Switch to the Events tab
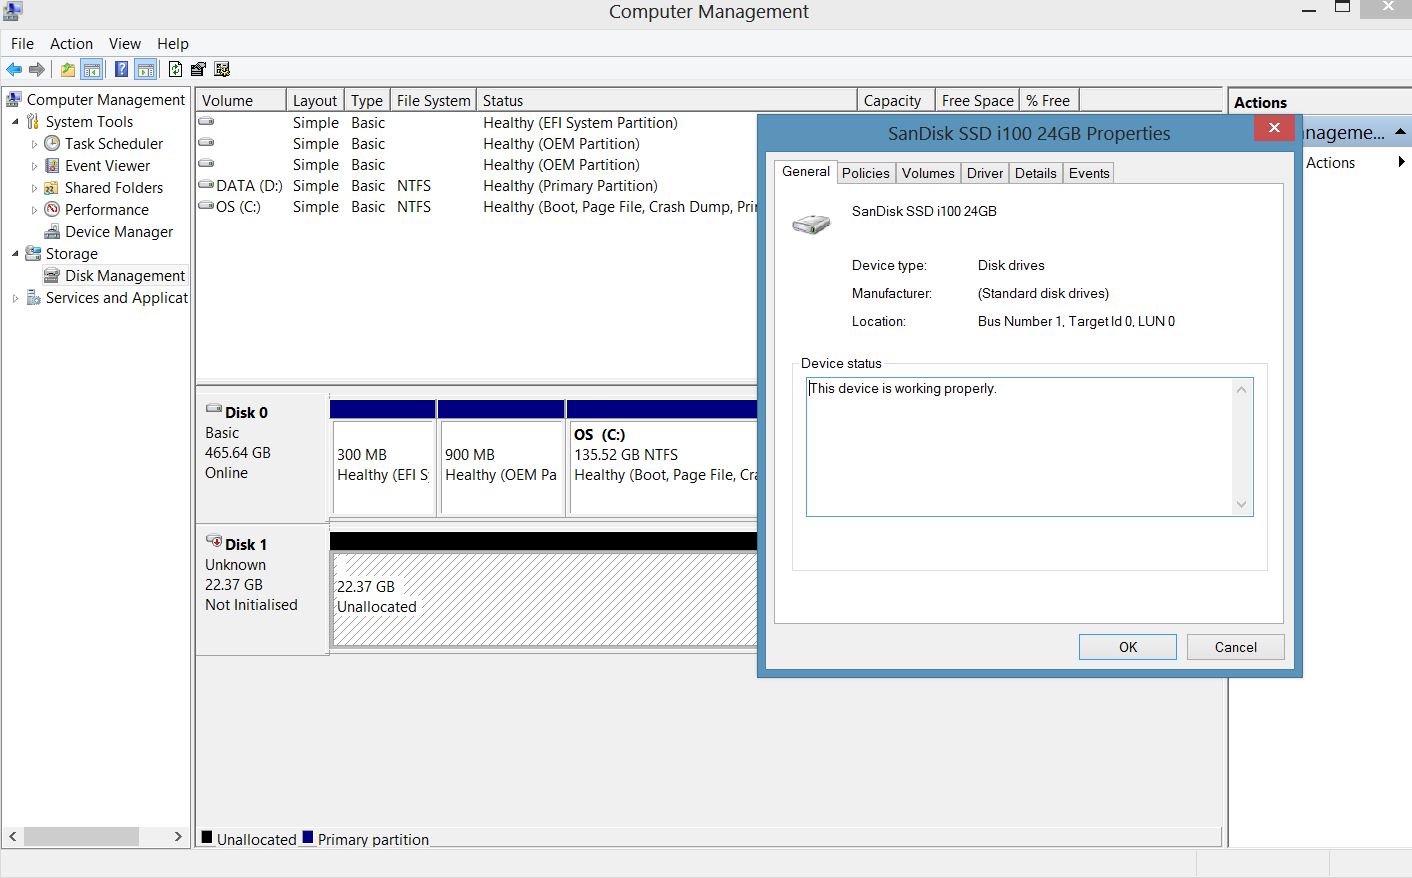Image resolution: width=1412 pixels, height=878 pixels. click(x=1089, y=173)
